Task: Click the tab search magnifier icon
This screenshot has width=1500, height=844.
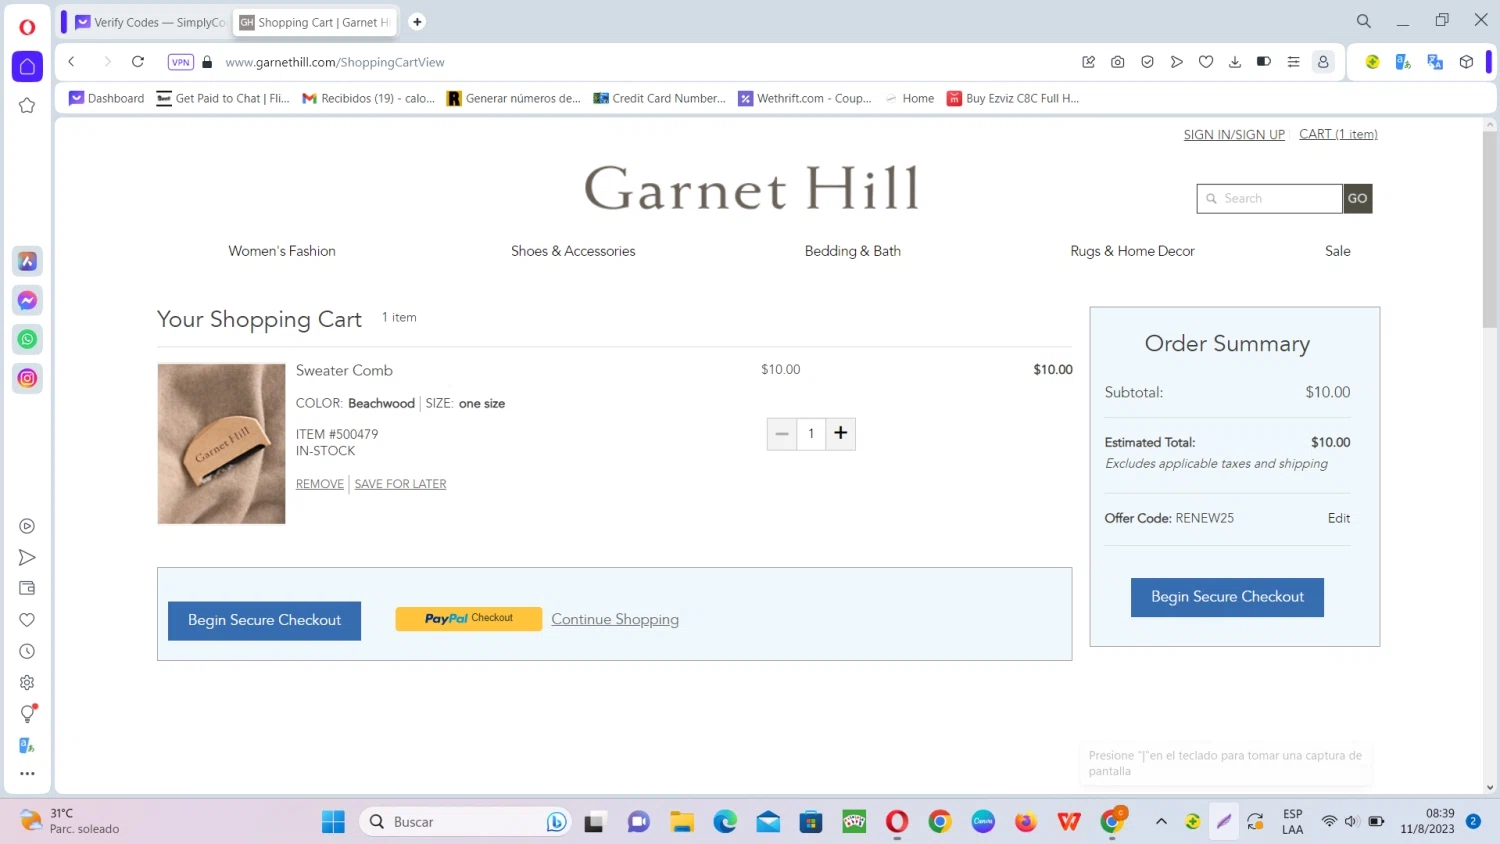Action: (x=1363, y=21)
